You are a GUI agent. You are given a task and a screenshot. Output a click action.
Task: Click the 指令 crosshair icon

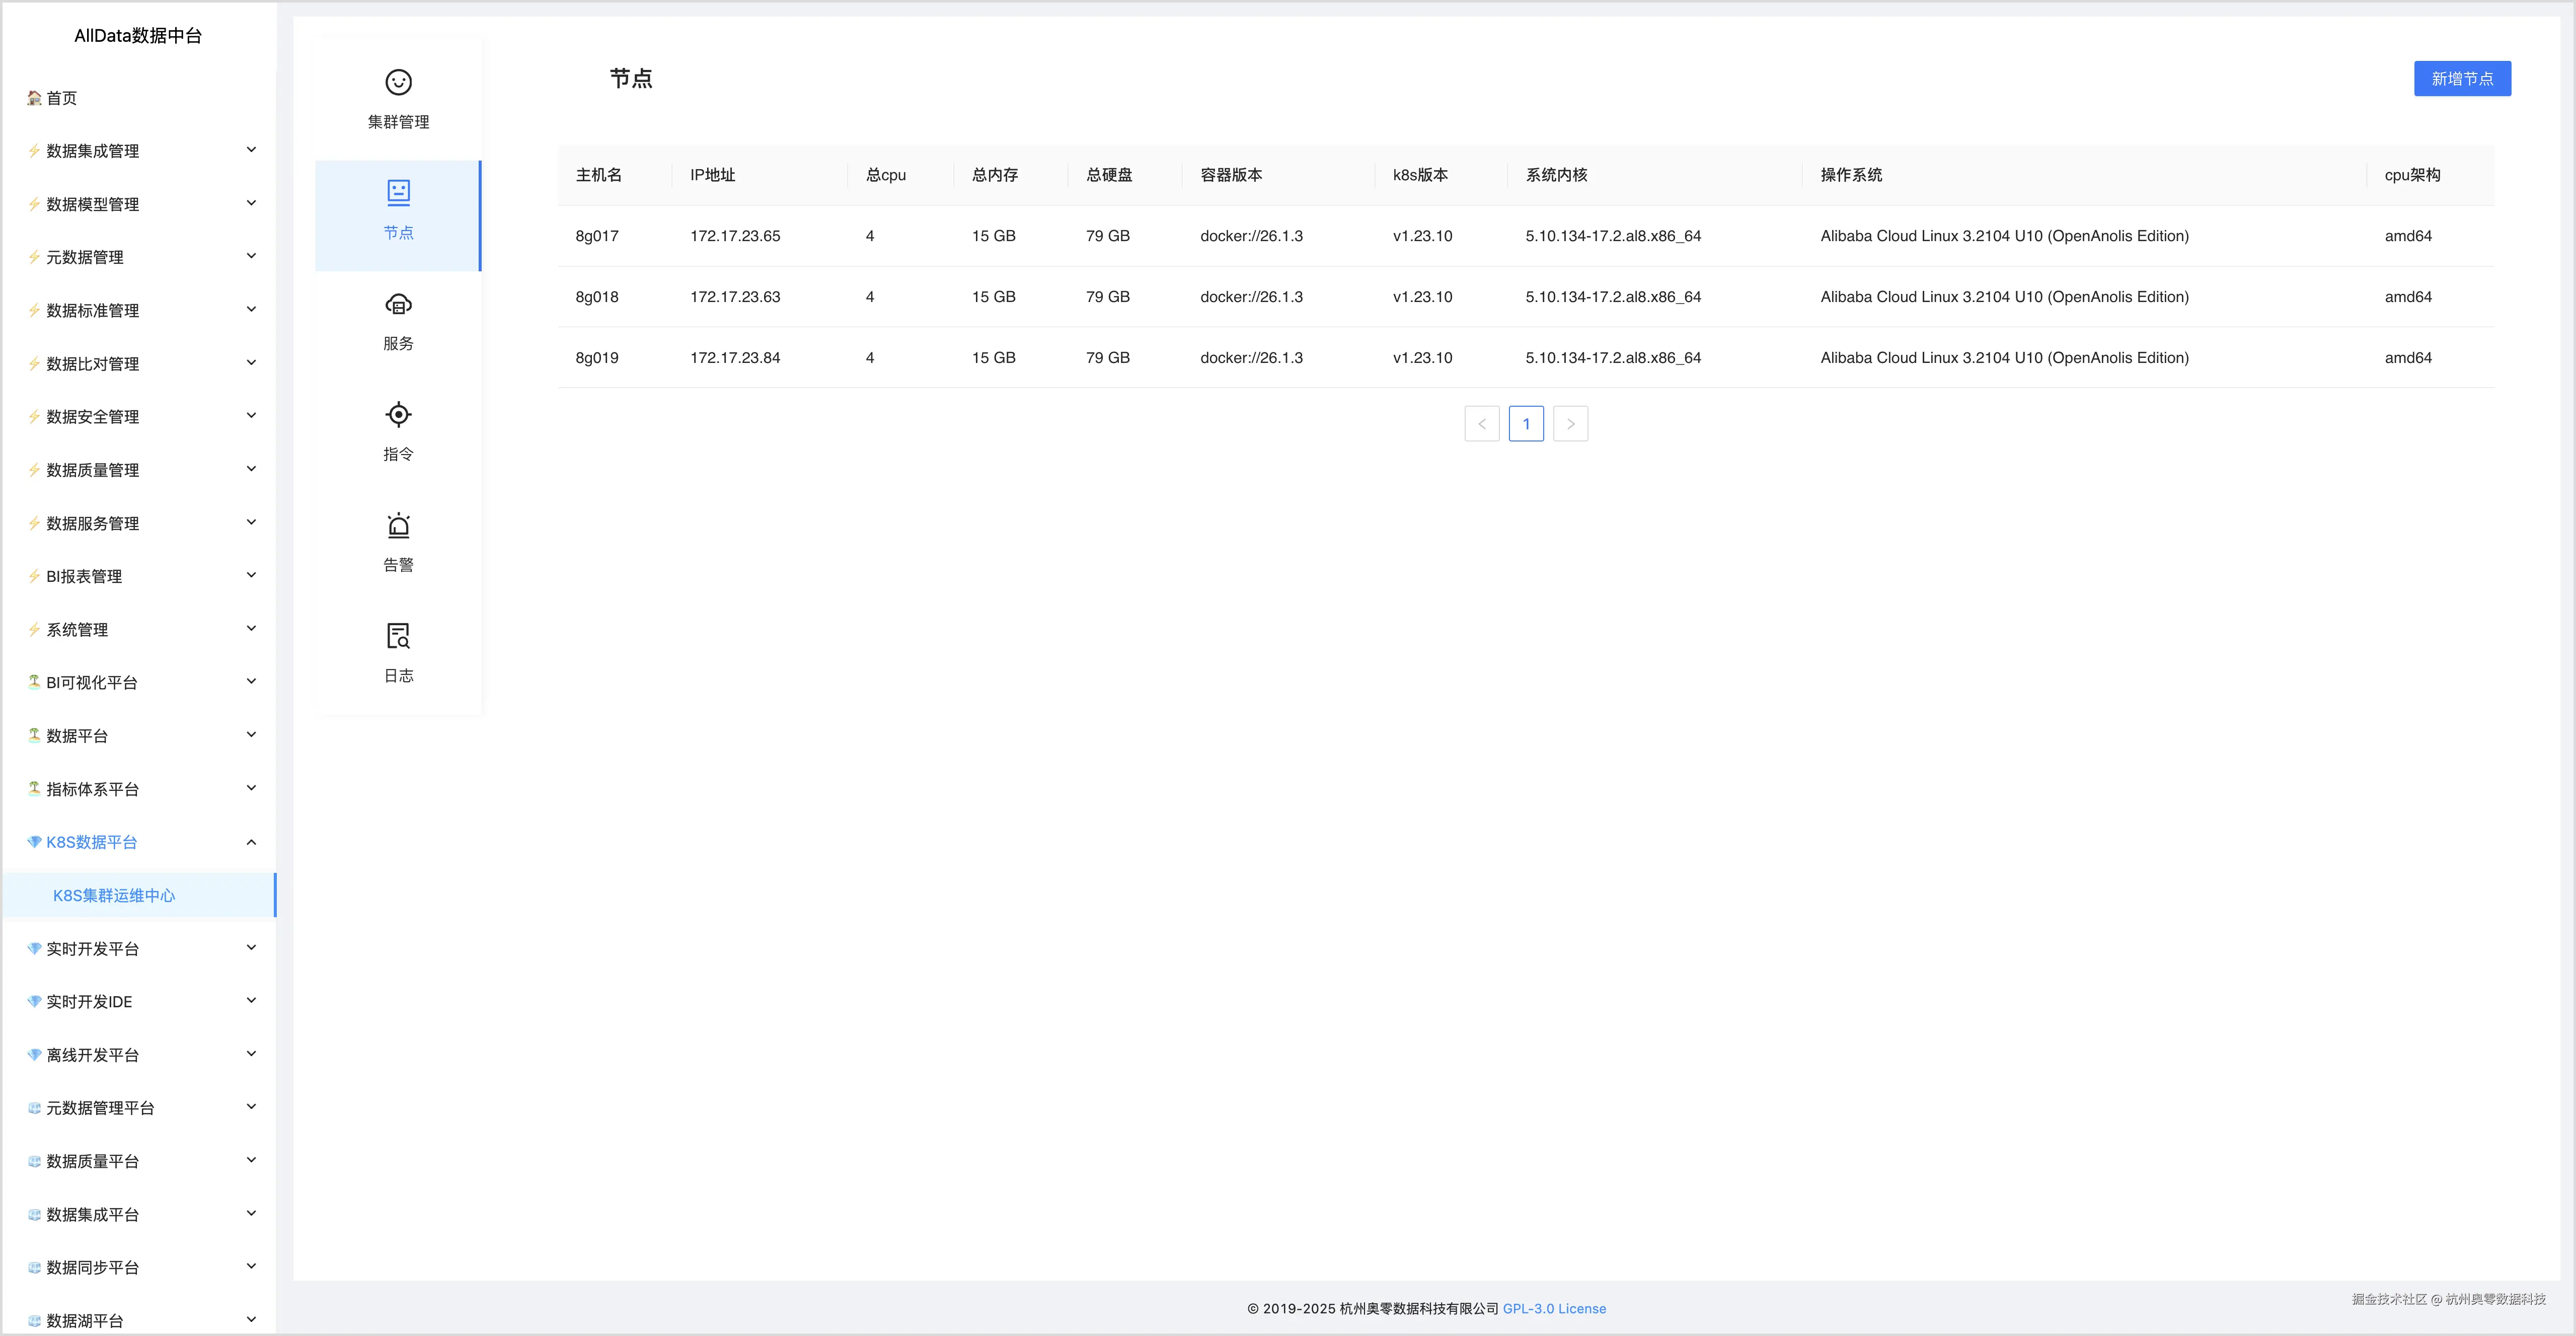point(398,414)
